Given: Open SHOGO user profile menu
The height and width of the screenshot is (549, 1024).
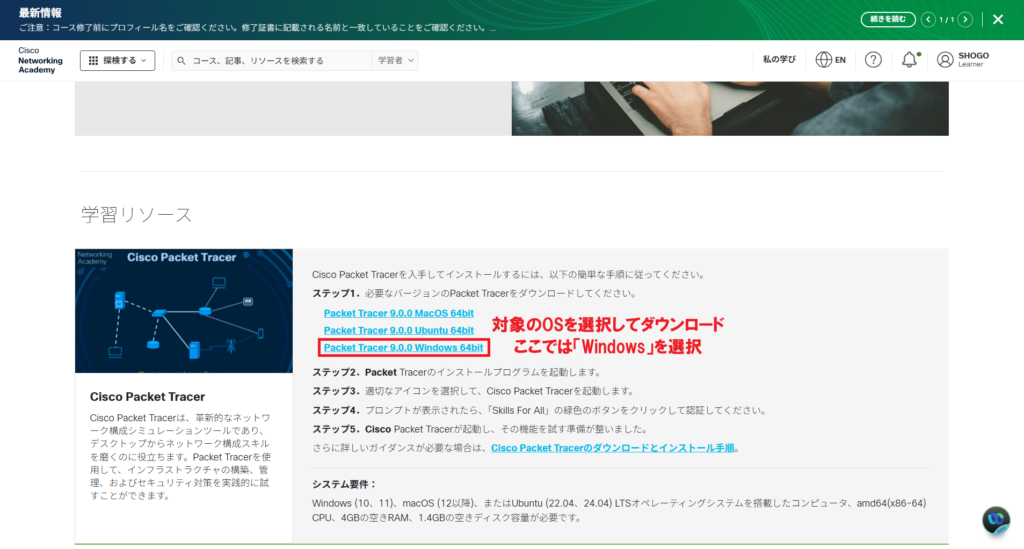Looking at the screenshot, I should click(x=963, y=59).
